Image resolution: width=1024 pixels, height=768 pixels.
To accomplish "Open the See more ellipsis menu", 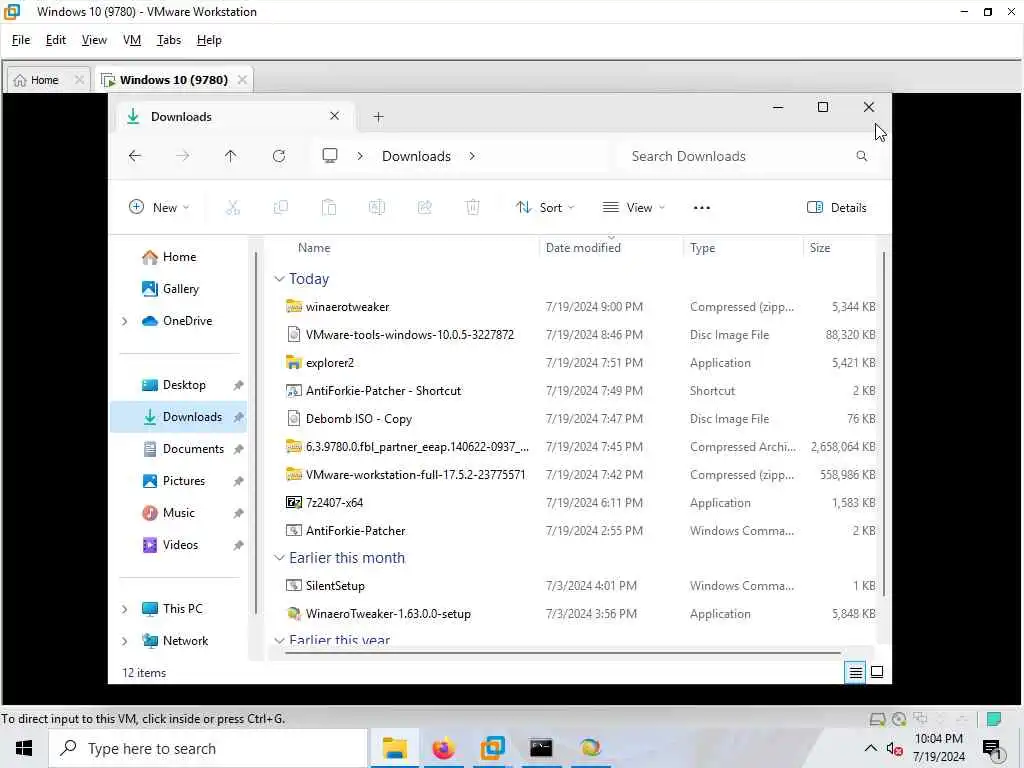I will [x=701, y=208].
